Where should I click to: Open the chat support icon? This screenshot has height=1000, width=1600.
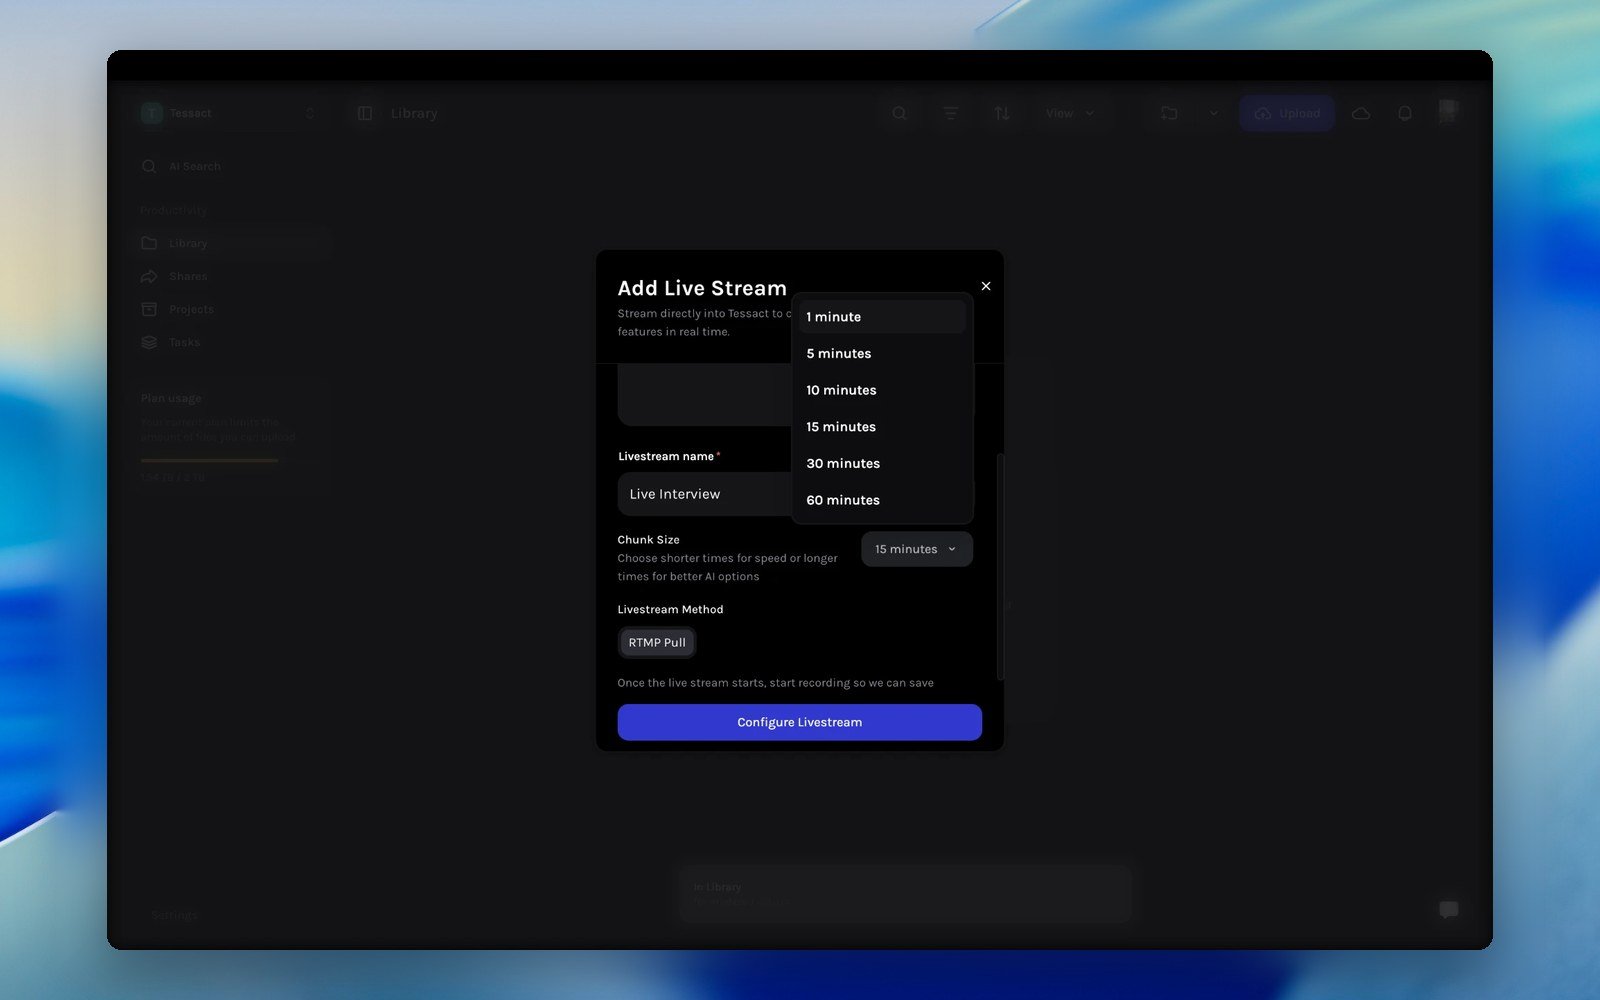tap(1448, 909)
